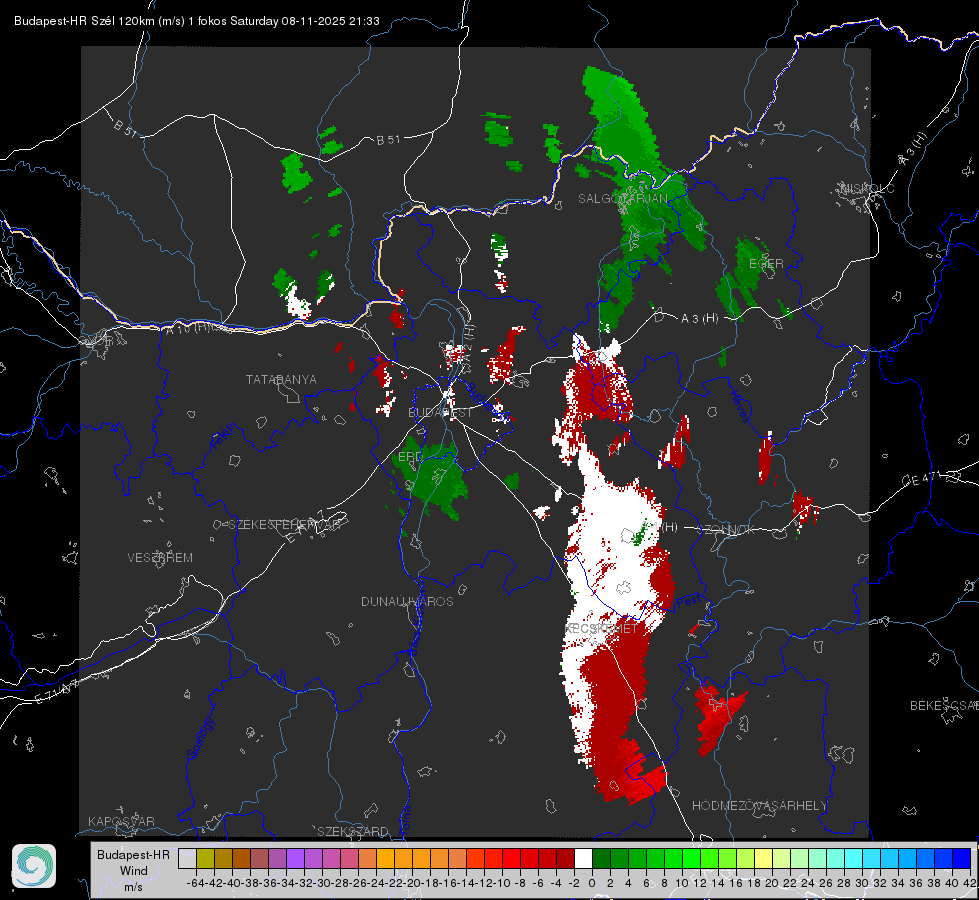This screenshot has width=979, height=900.
Task: Click the HÓDMEZŐVÁSÁRHELY city label
Action: (759, 806)
